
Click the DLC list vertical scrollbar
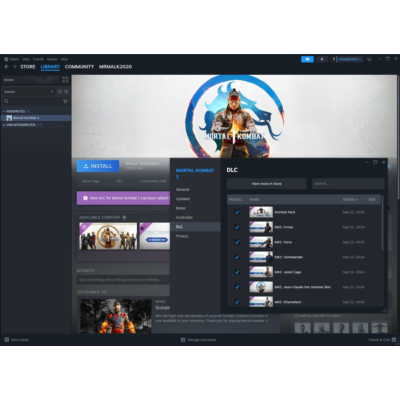click(x=382, y=223)
